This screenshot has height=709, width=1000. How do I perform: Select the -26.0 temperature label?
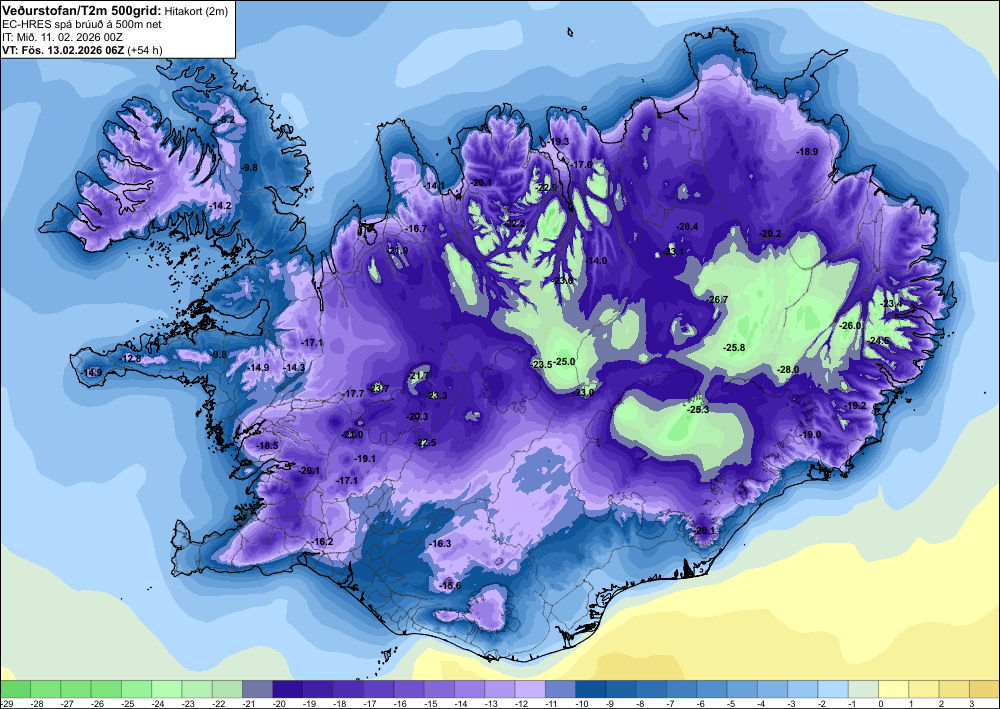coord(850,326)
